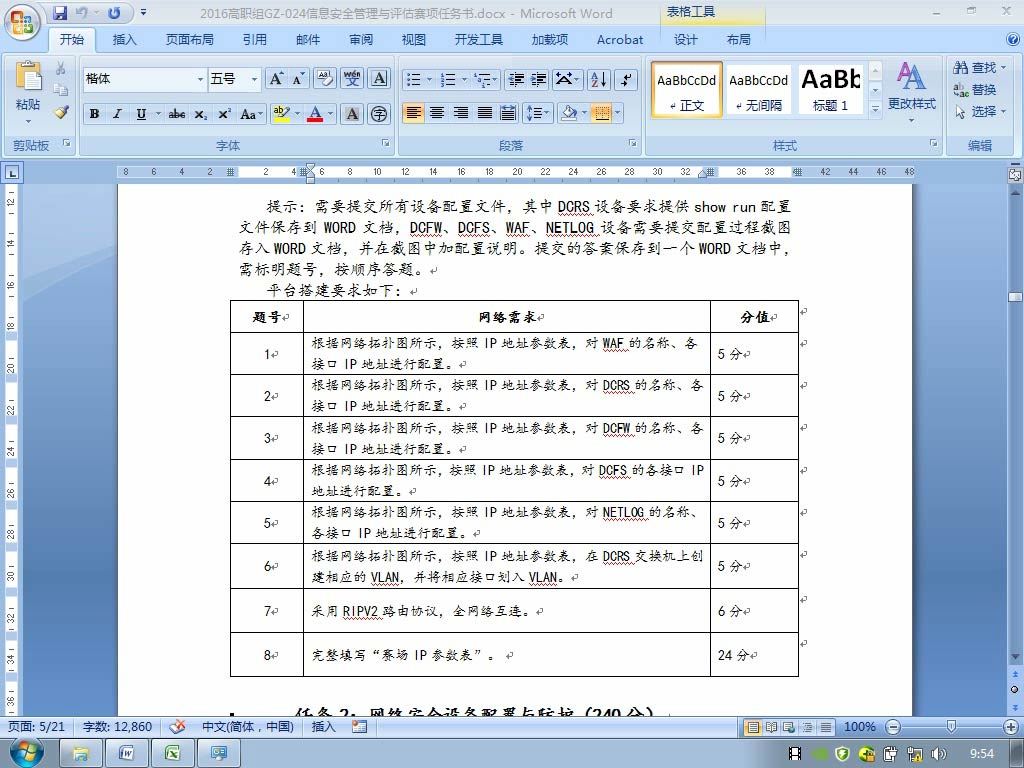Image resolution: width=1024 pixels, height=768 pixels.
Task: Click the Paste icon
Action: [28, 77]
